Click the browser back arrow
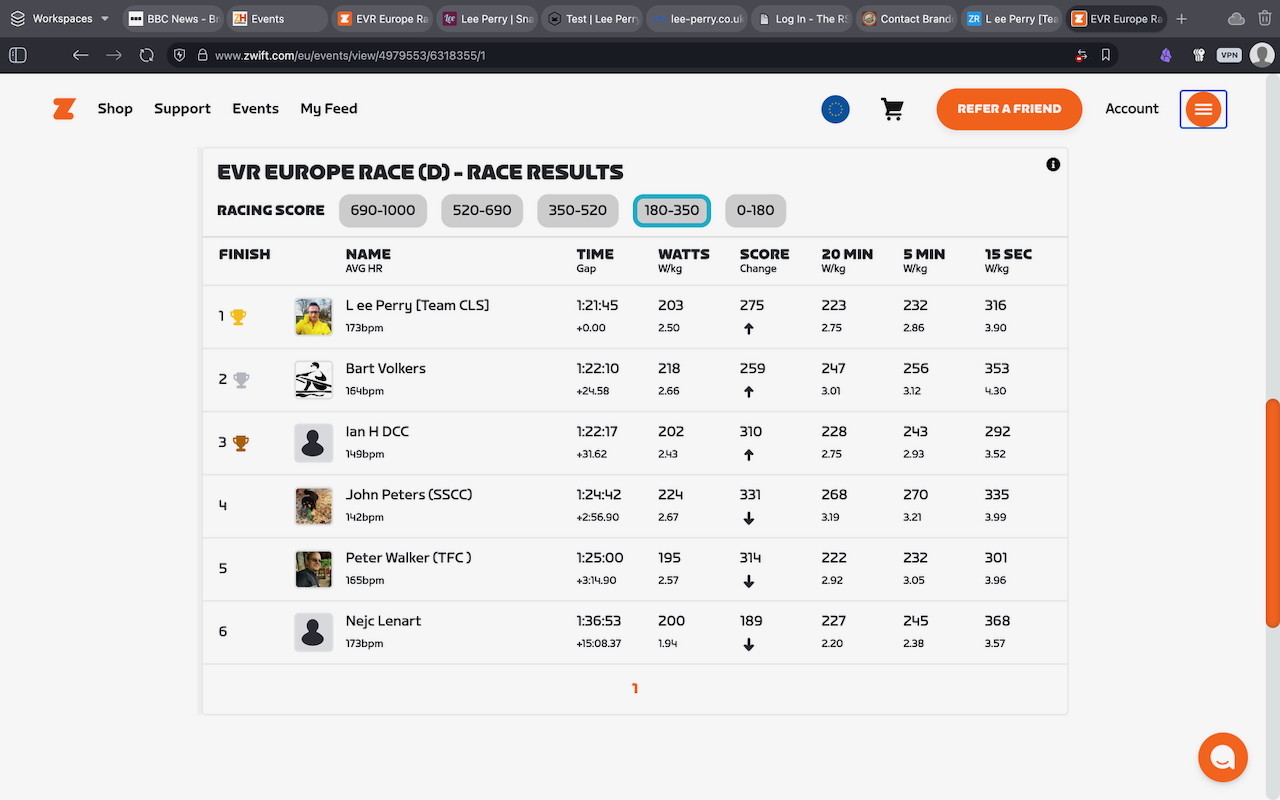The width and height of the screenshot is (1280, 800). pos(81,55)
